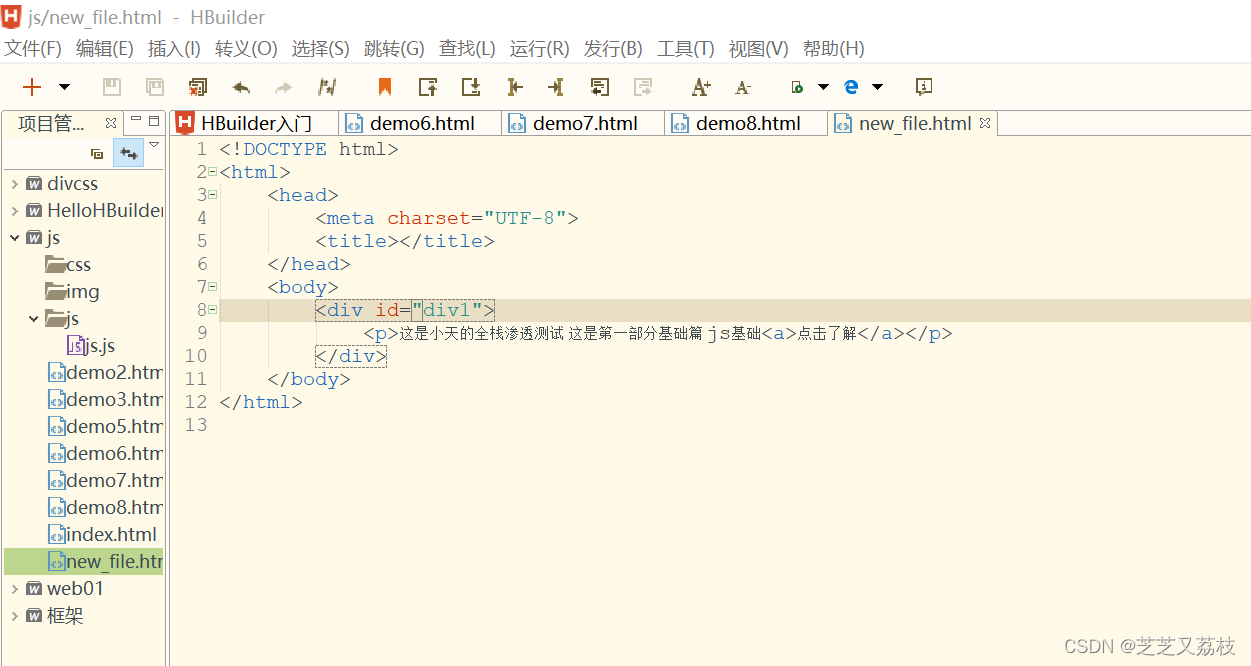This screenshot has width=1251, height=666.
Task: Collapse the js project node
Action: point(14,238)
